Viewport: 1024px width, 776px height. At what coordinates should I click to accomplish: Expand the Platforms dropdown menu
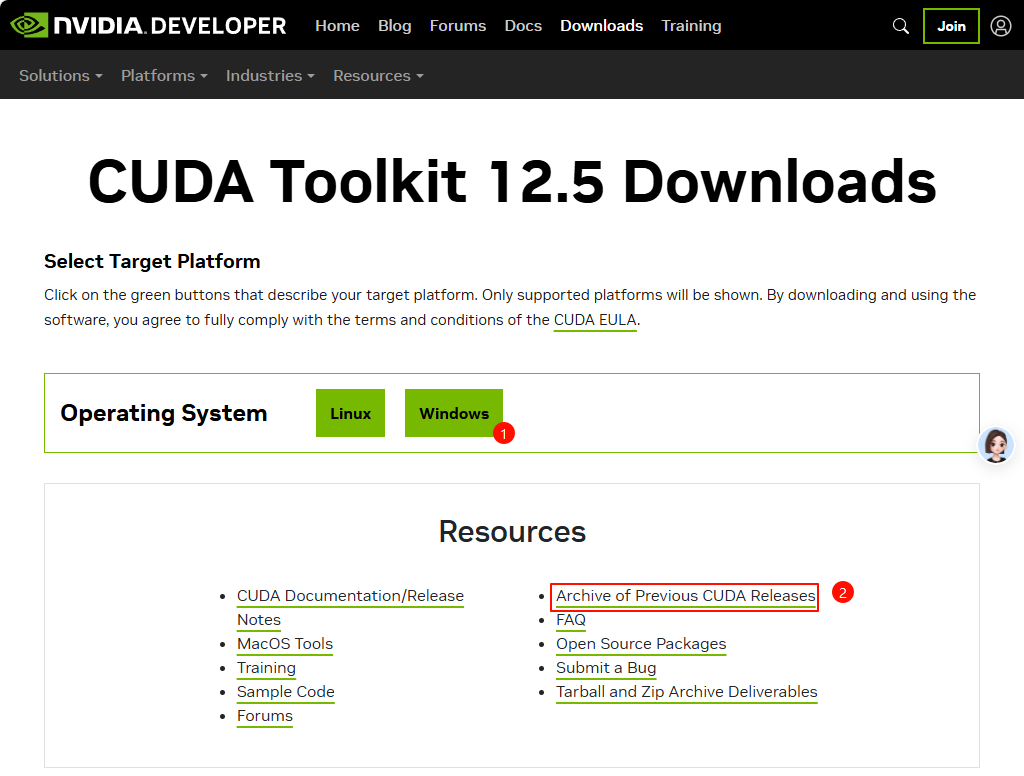click(164, 76)
